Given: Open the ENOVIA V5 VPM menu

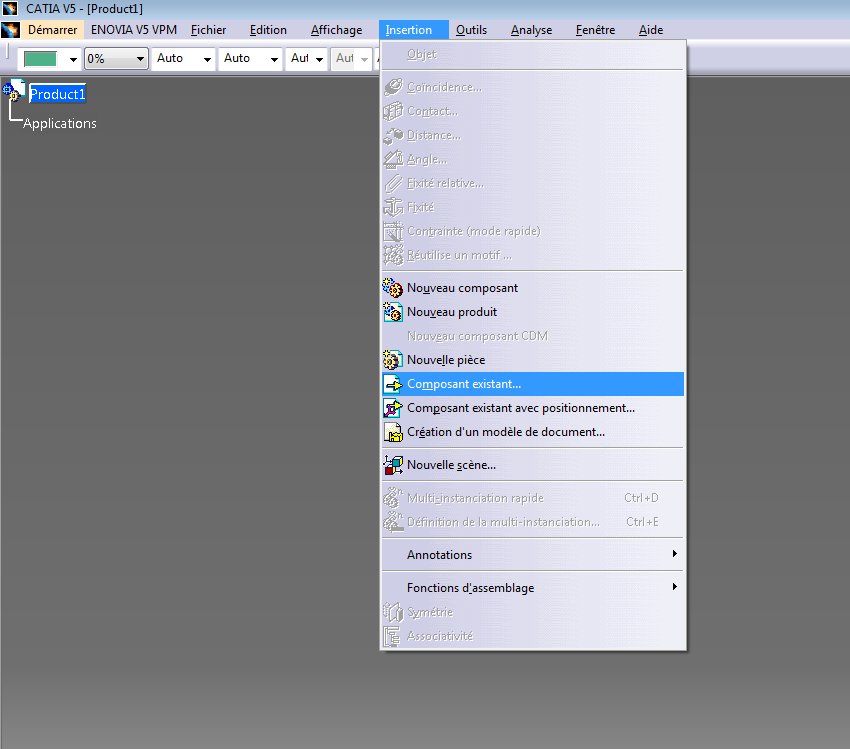Looking at the screenshot, I should 134,30.
